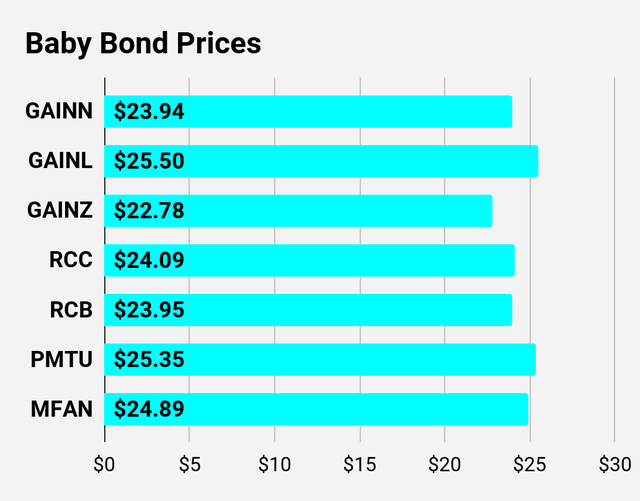Viewport: 640px width, 501px height.
Task: Click the "Baby Bond Prices" chart title
Action: (x=142, y=44)
